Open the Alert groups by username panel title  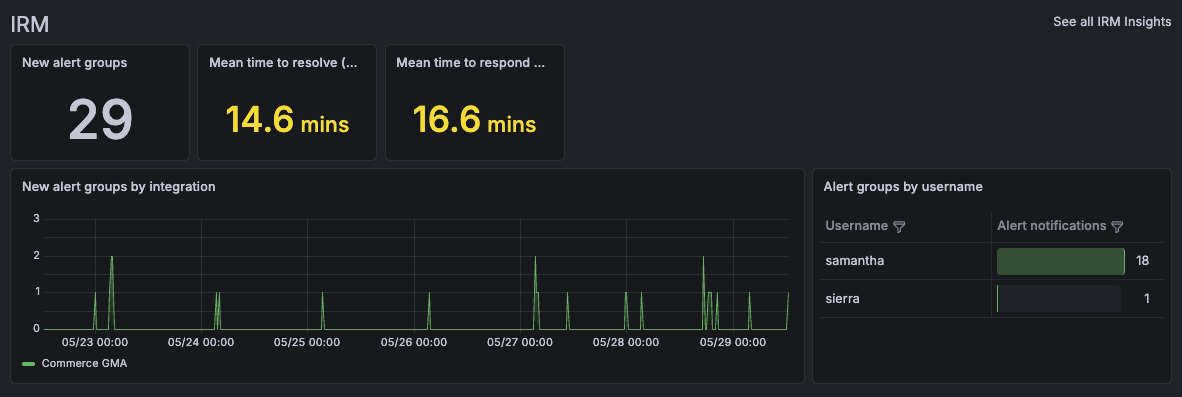click(903, 187)
